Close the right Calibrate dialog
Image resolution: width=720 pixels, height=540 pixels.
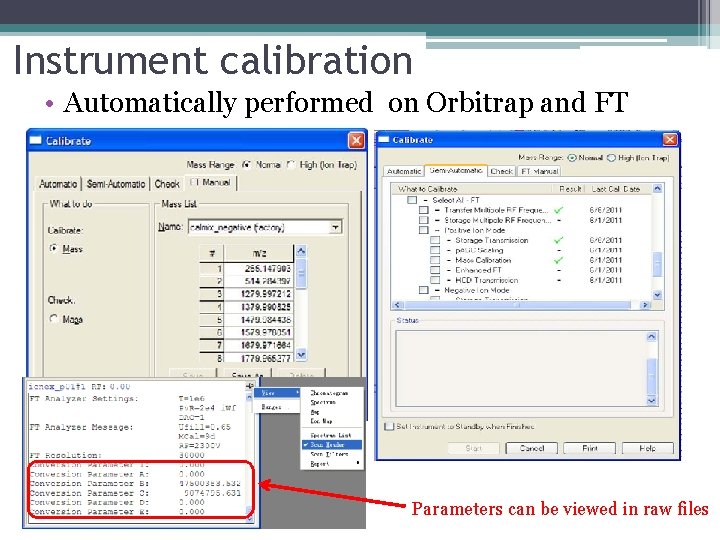point(670,139)
